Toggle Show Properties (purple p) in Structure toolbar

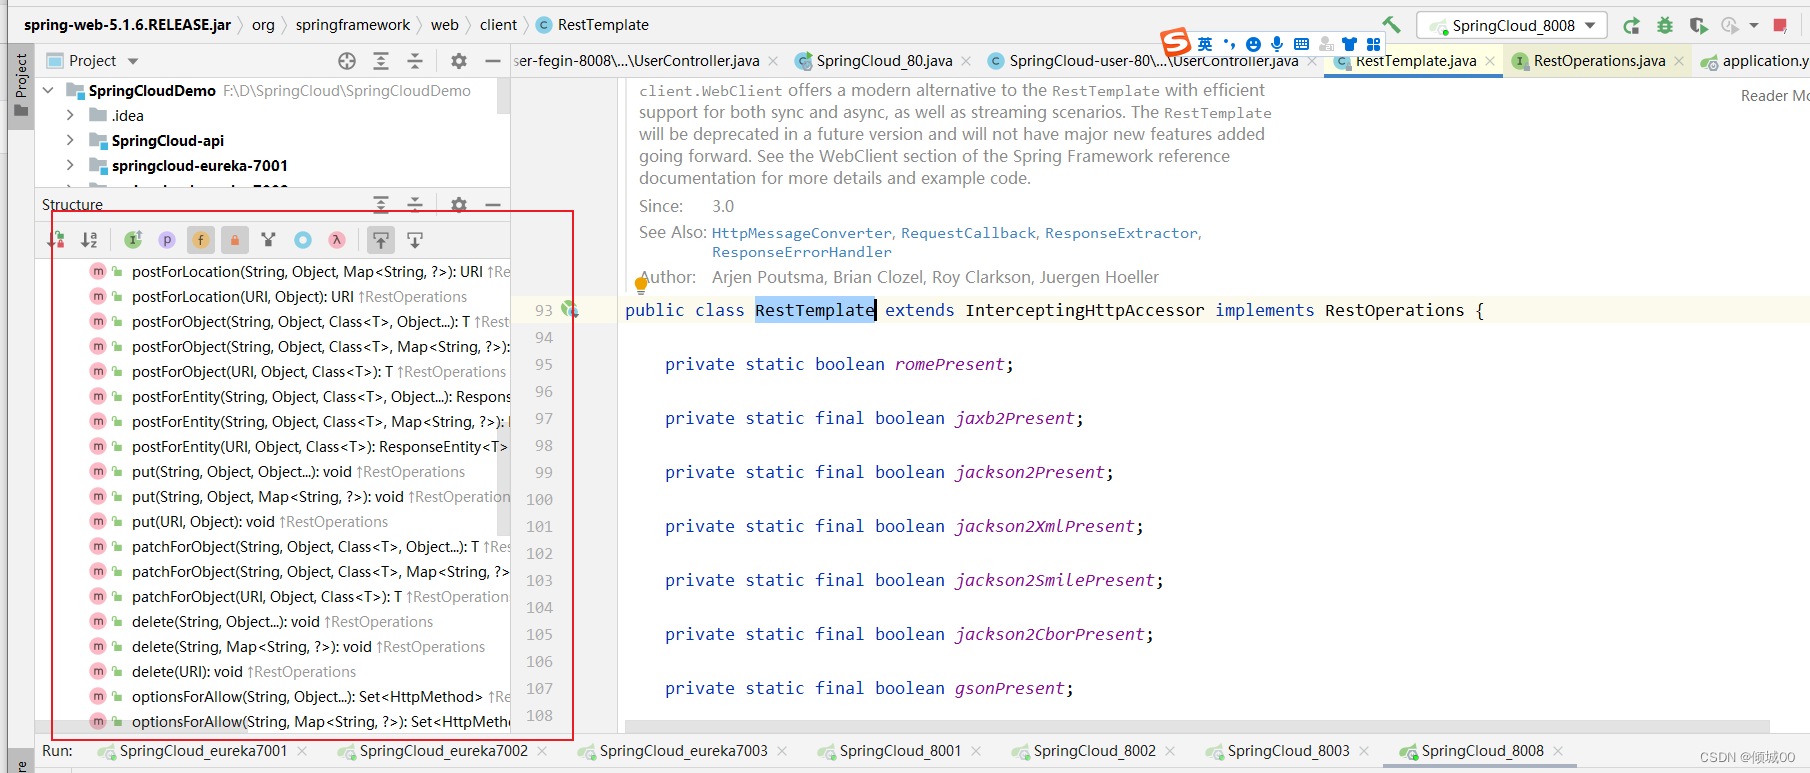(x=167, y=240)
